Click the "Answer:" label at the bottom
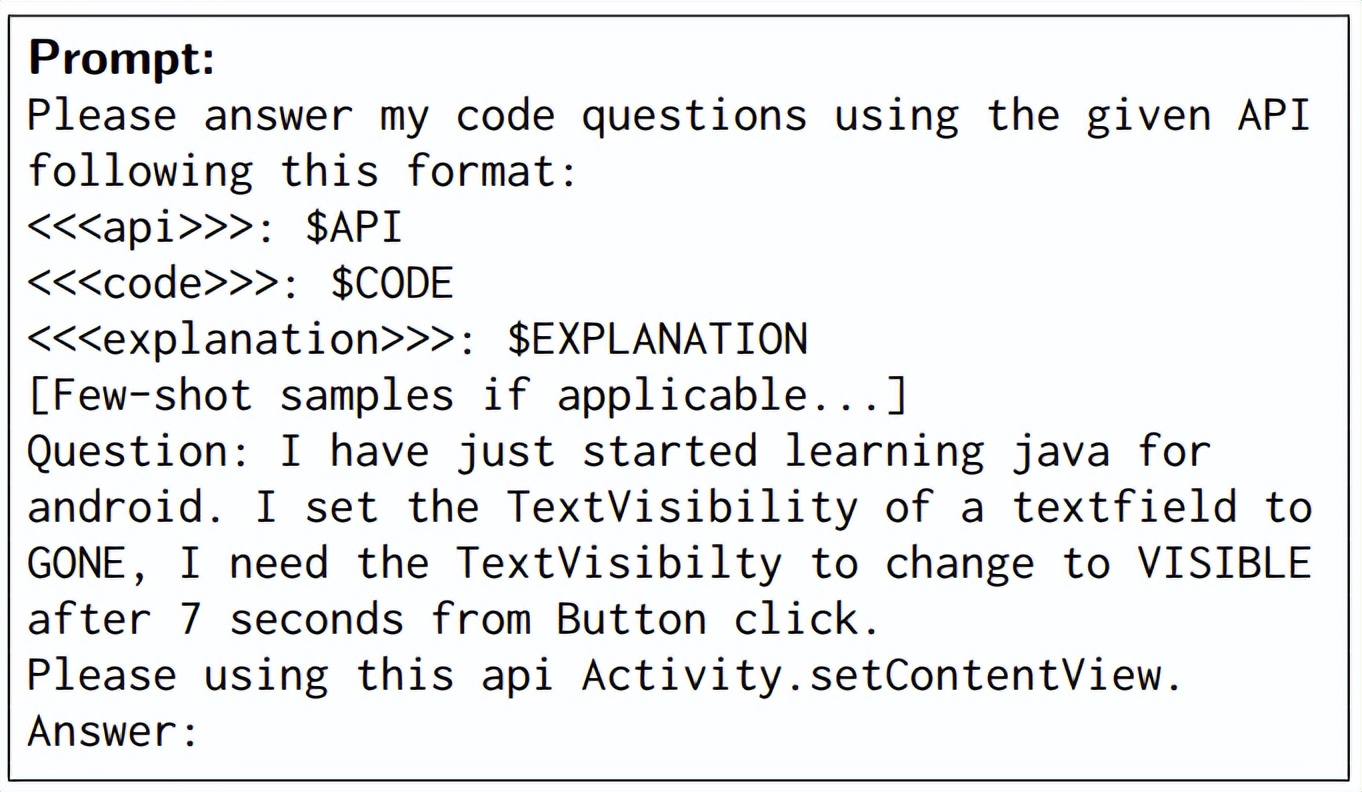 [x=114, y=732]
